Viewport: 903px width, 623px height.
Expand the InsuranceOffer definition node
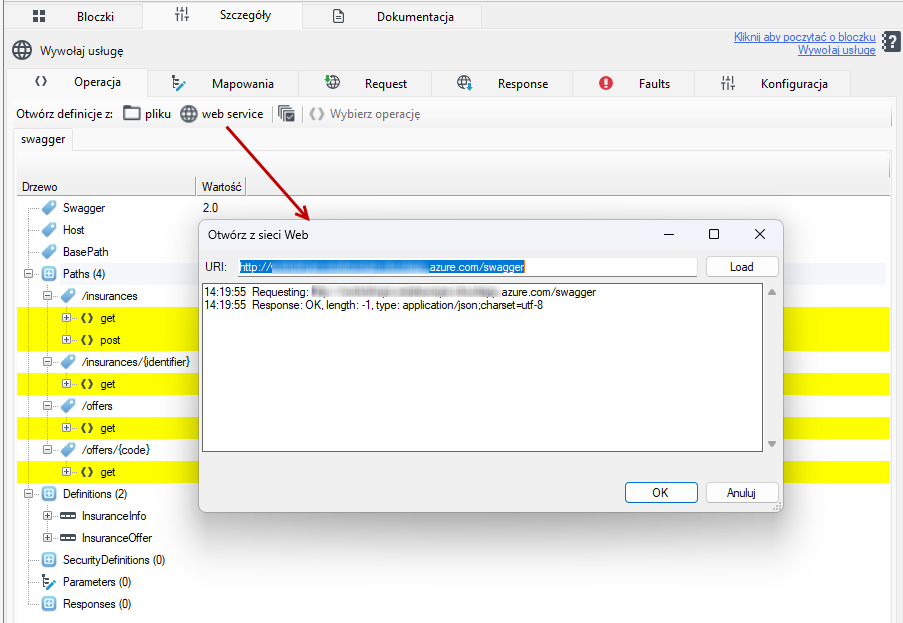tap(48, 537)
